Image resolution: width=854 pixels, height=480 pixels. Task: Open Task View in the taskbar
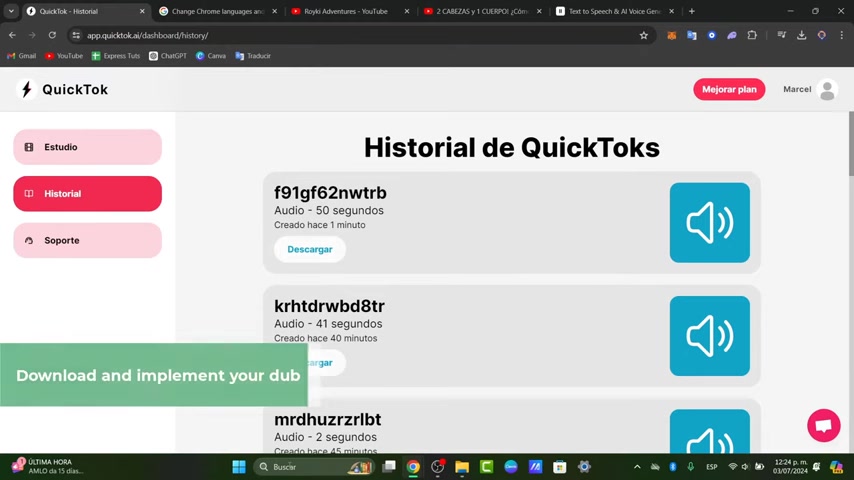(x=389, y=467)
